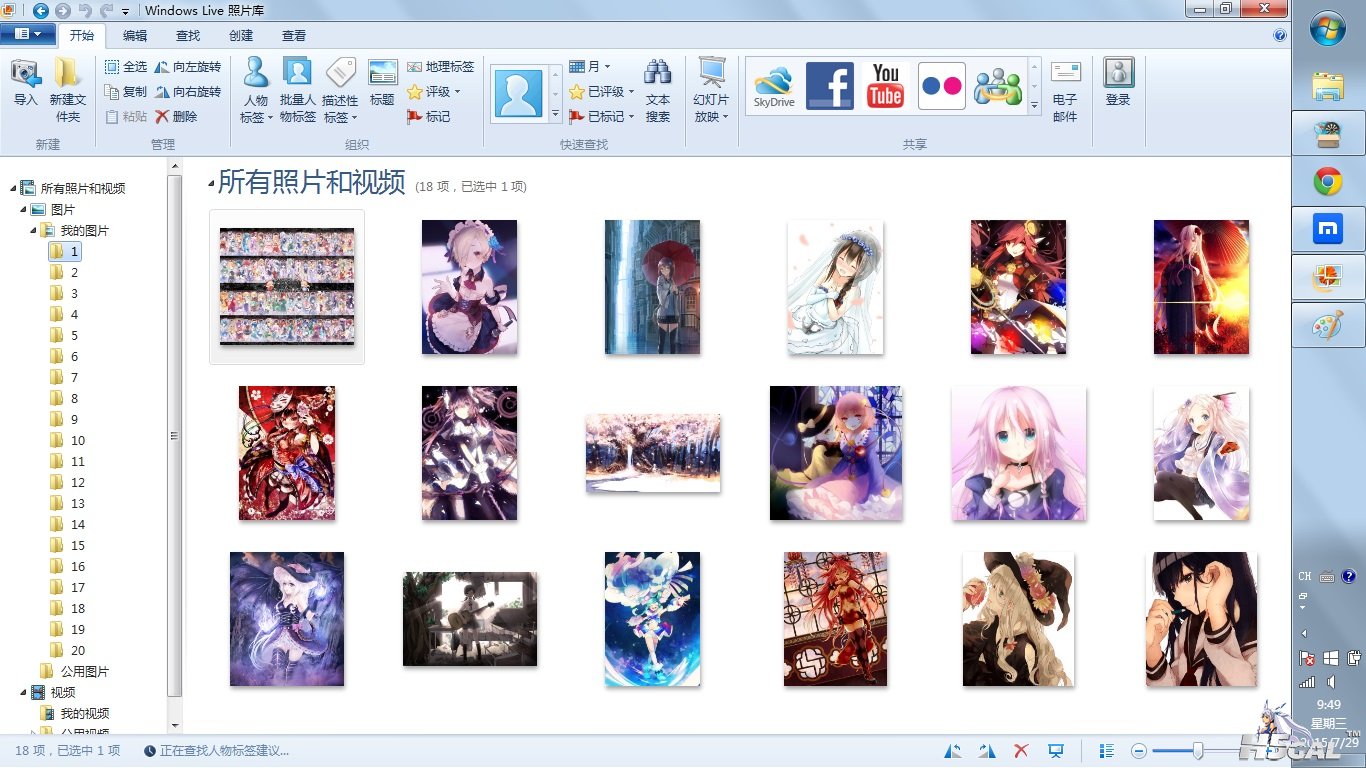Collapse the 我的图片 tree node
The height and width of the screenshot is (768, 1366).
point(33,231)
